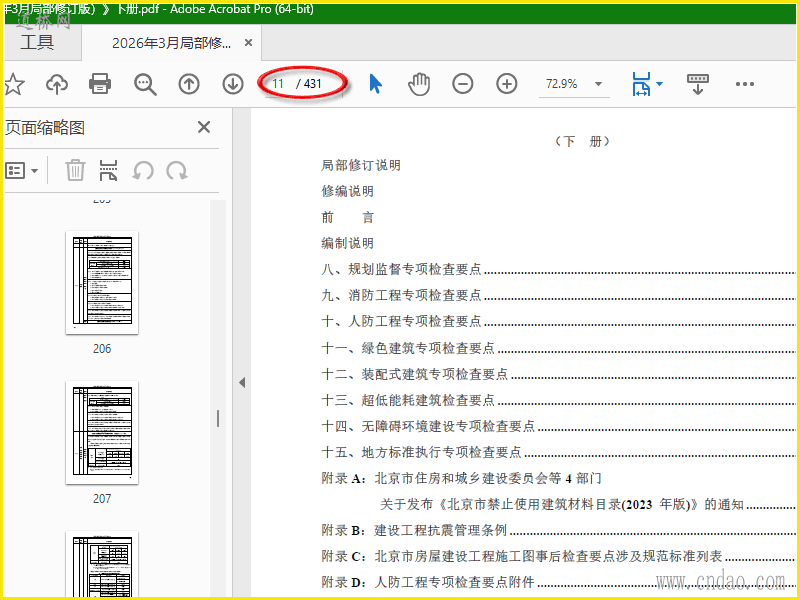Collapse the navigation pane arrow
Screen dimensions: 800x600
242,382
